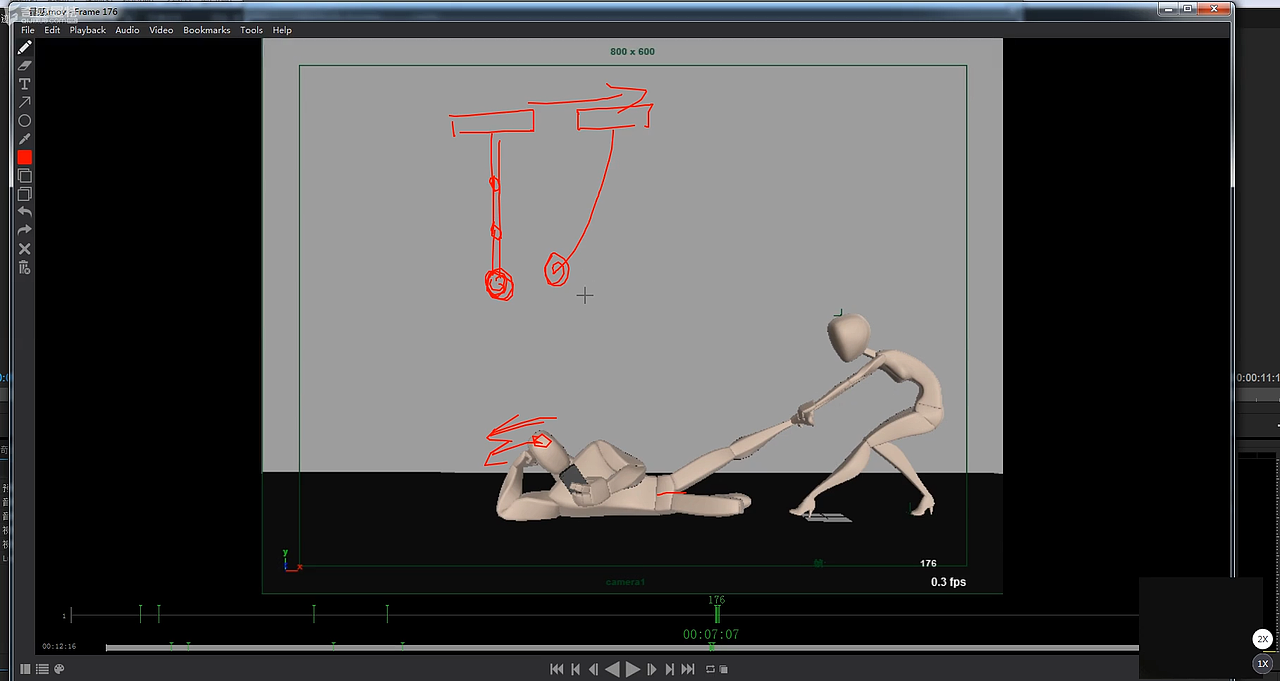
Task: Select the Pencil drawing tool
Action: 25,48
